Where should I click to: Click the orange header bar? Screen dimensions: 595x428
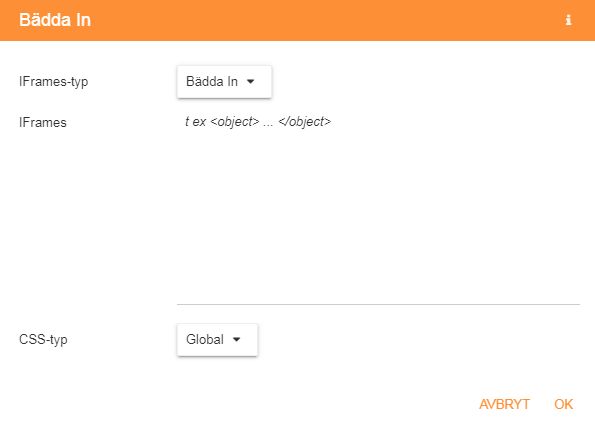coord(298,20)
